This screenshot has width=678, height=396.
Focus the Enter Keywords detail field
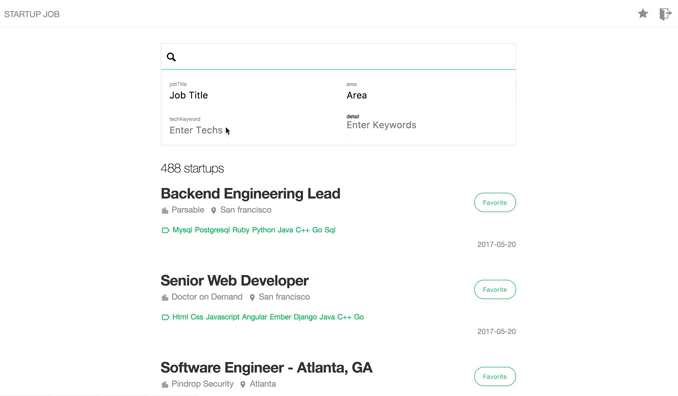[x=427, y=125]
